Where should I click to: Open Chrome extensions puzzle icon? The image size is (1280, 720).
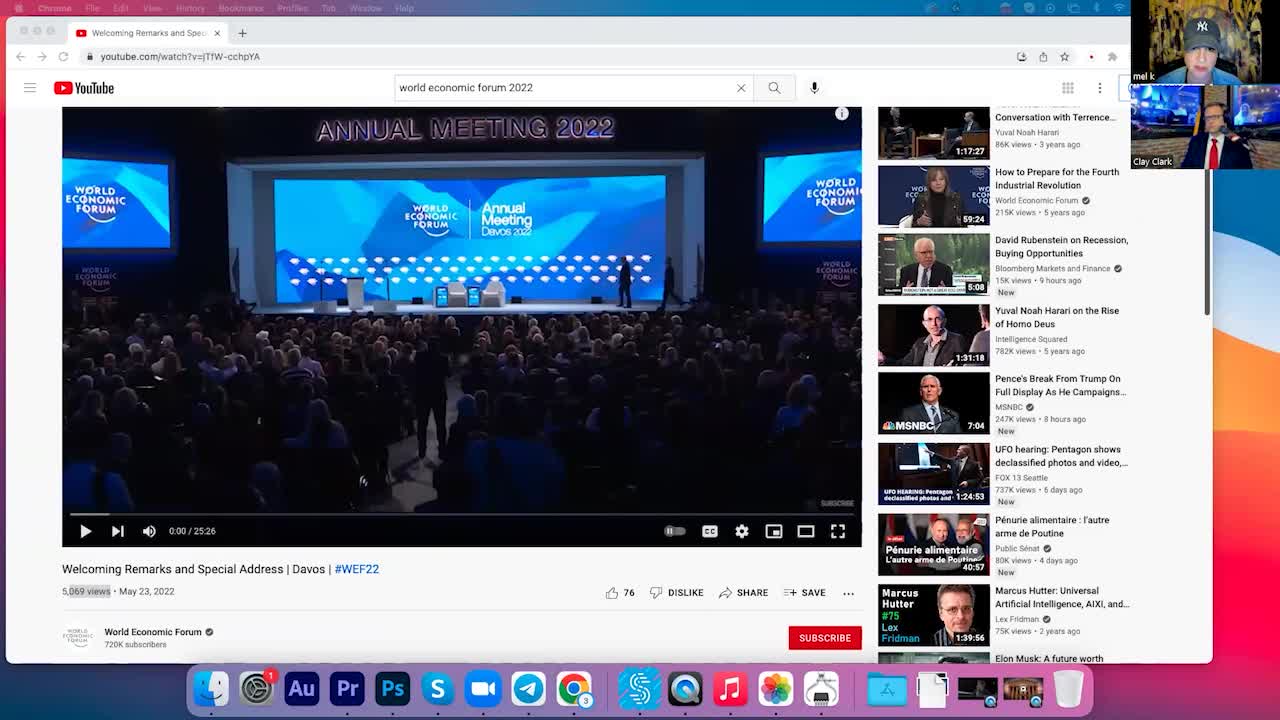tap(1112, 57)
